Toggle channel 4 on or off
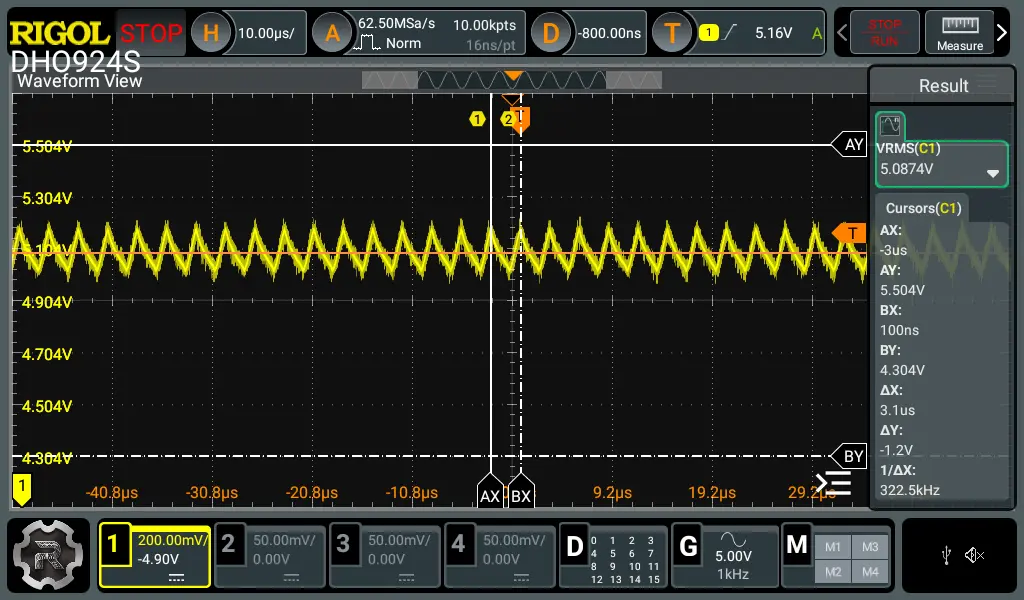The image size is (1024, 600). point(458,544)
